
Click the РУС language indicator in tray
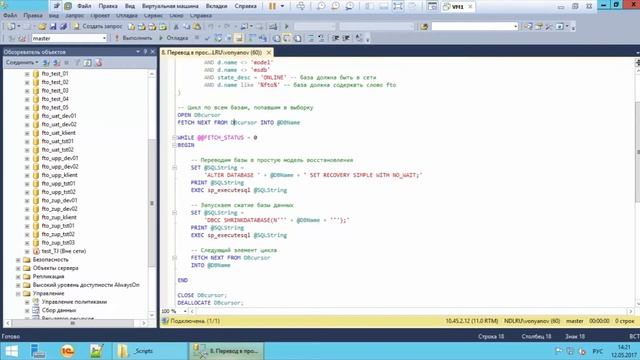pyautogui.click(x=598, y=351)
